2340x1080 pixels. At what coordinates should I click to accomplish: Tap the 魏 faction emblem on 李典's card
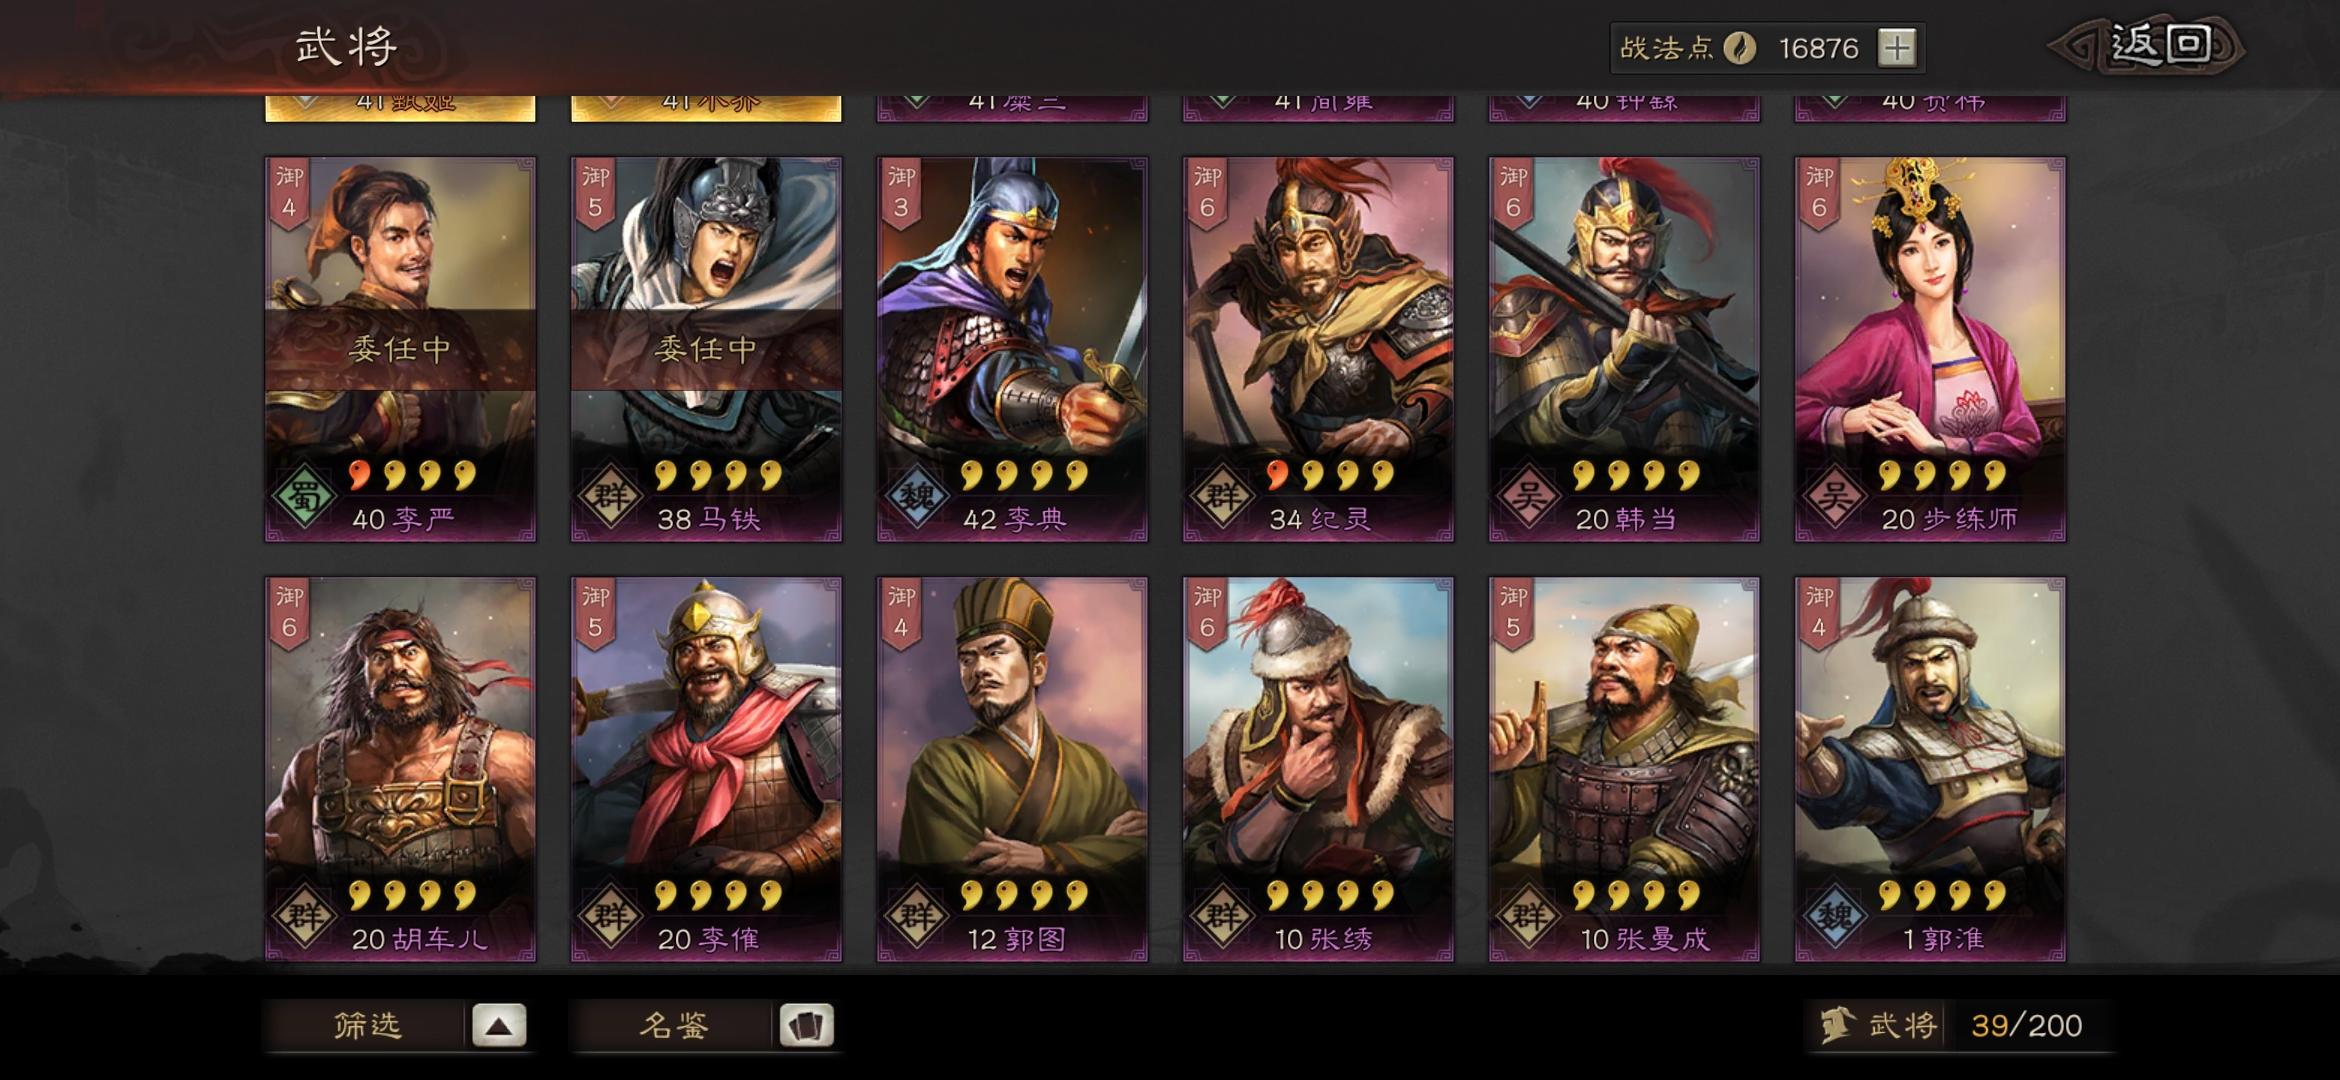click(916, 496)
